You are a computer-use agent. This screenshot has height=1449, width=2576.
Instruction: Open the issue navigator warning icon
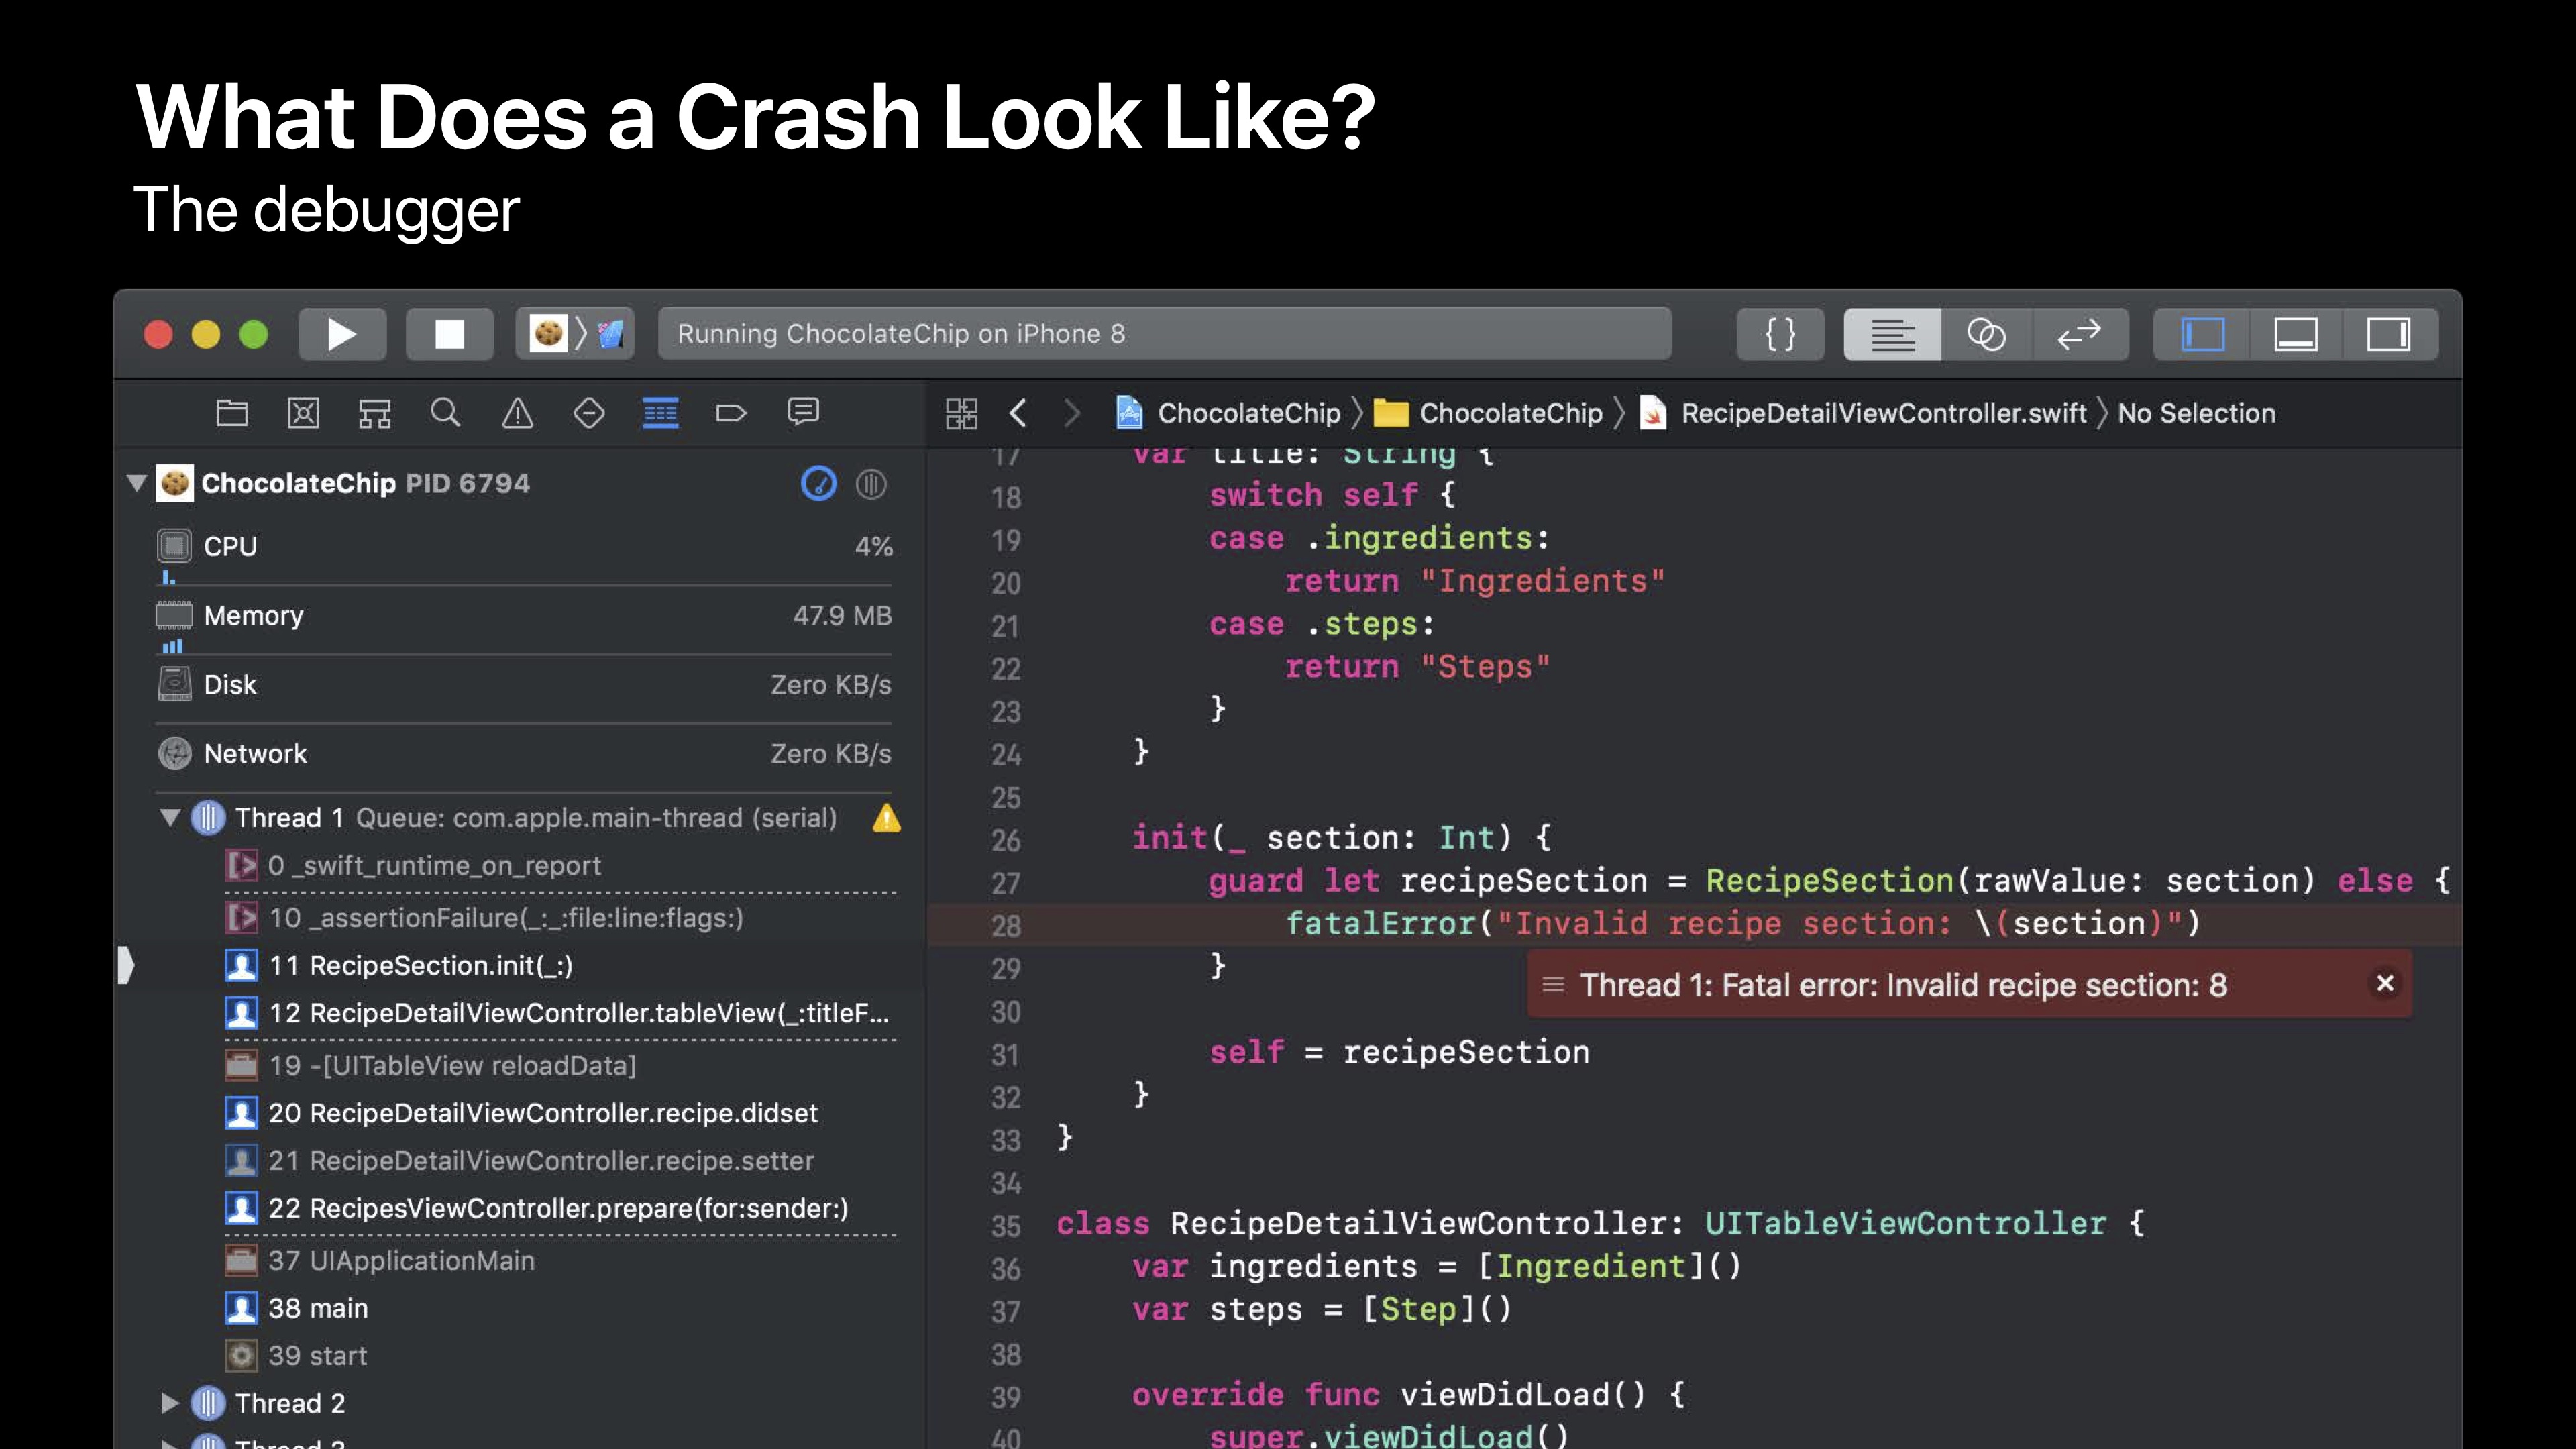click(517, 413)
